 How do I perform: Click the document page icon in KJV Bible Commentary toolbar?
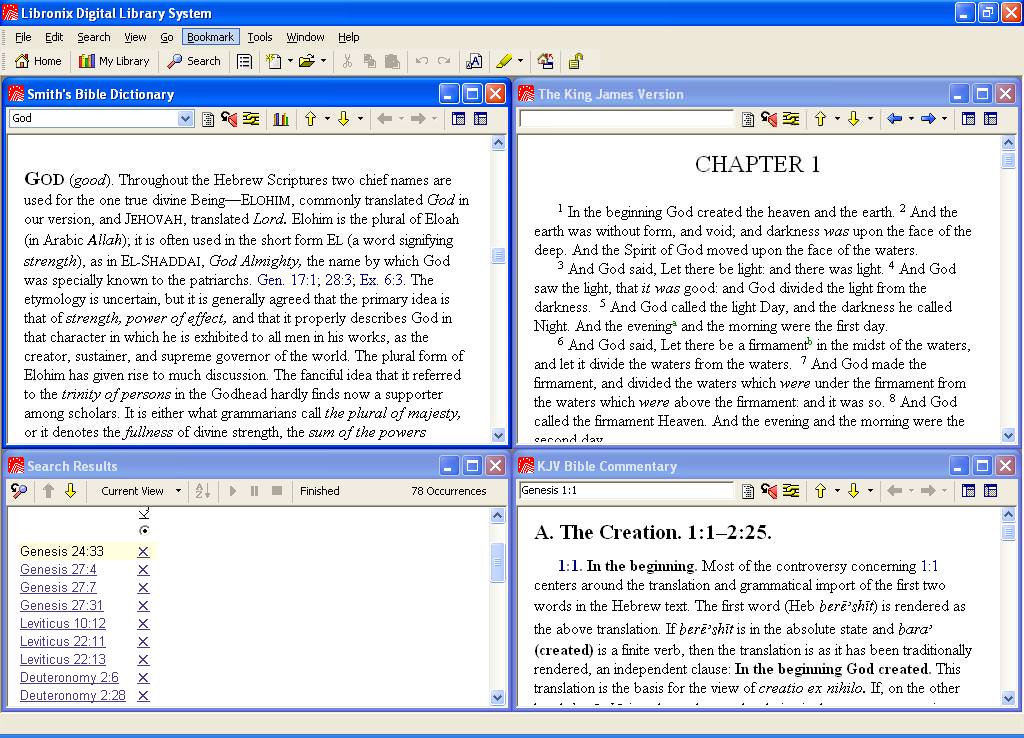point(748,490)
